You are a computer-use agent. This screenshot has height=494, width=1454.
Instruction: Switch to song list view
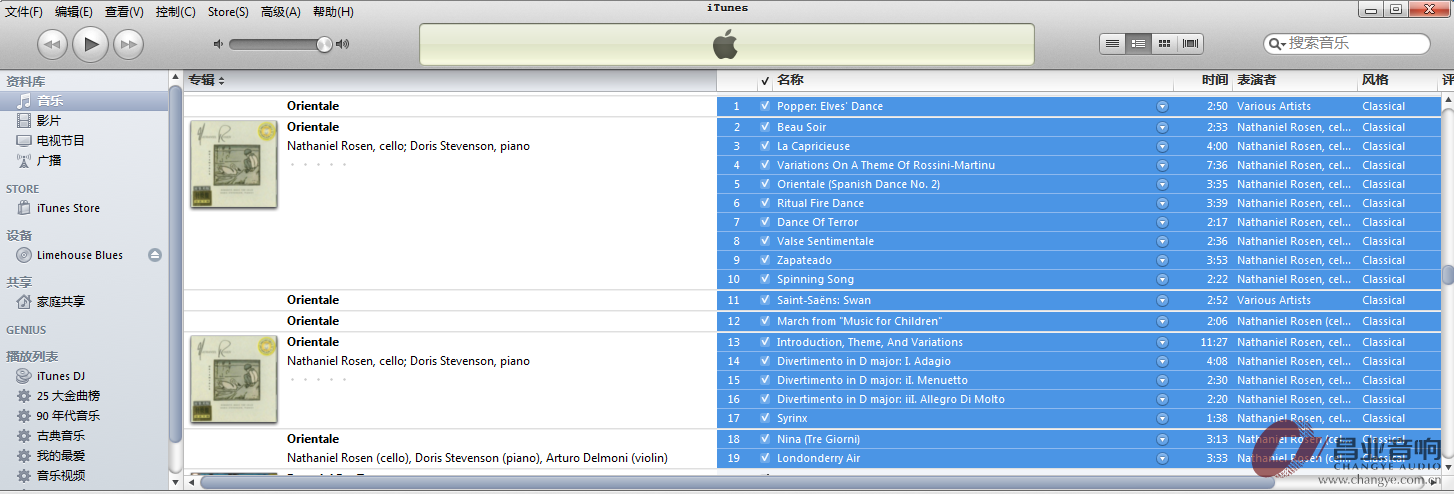(x=1112, y=43)
